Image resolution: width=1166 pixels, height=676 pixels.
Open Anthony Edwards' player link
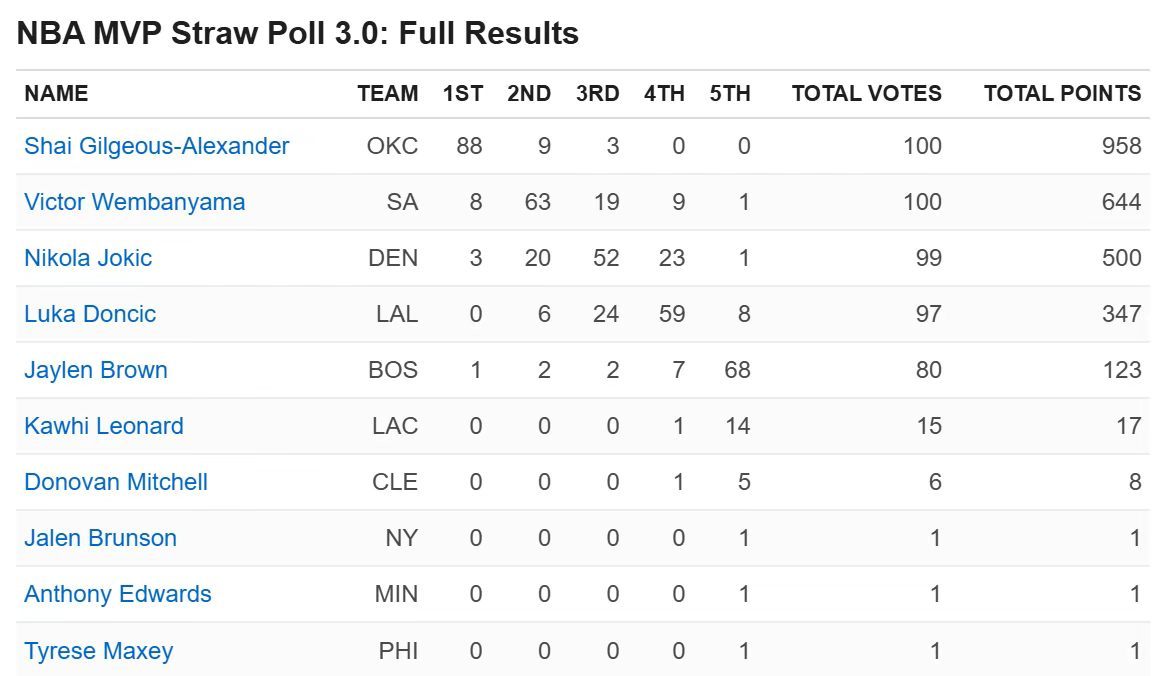click(x=118, y=594)
